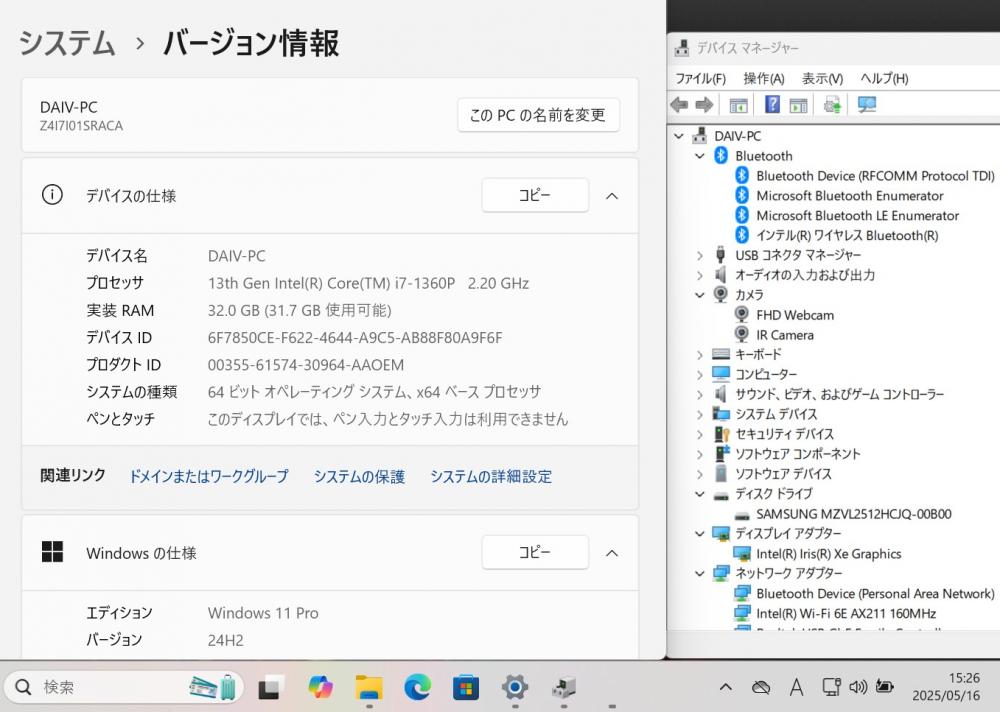Select the ディスプレイ アダプター category label
1000x712 pixels.
point(788,533)
